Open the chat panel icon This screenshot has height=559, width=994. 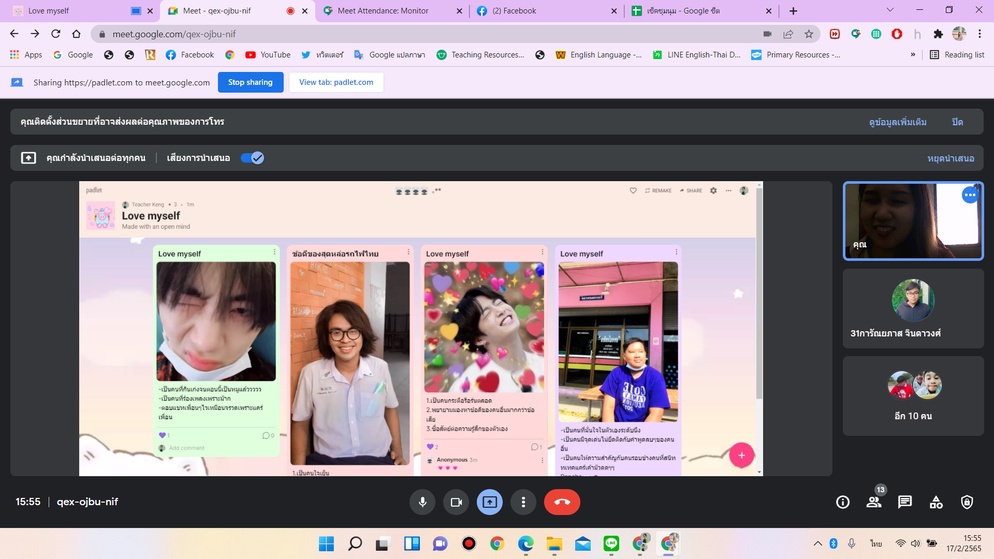click(x=905, y=502)
